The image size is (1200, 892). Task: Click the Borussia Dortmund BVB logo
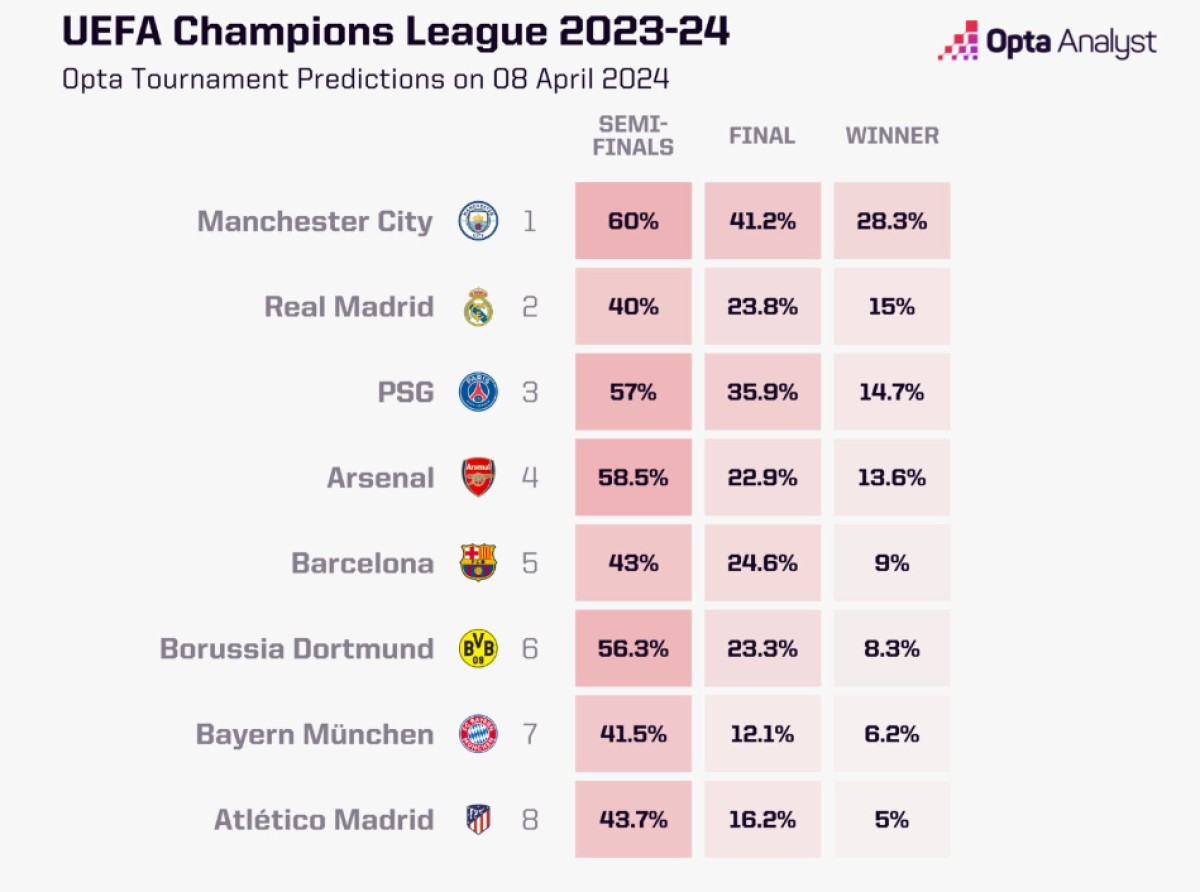(x=478, y=649)
